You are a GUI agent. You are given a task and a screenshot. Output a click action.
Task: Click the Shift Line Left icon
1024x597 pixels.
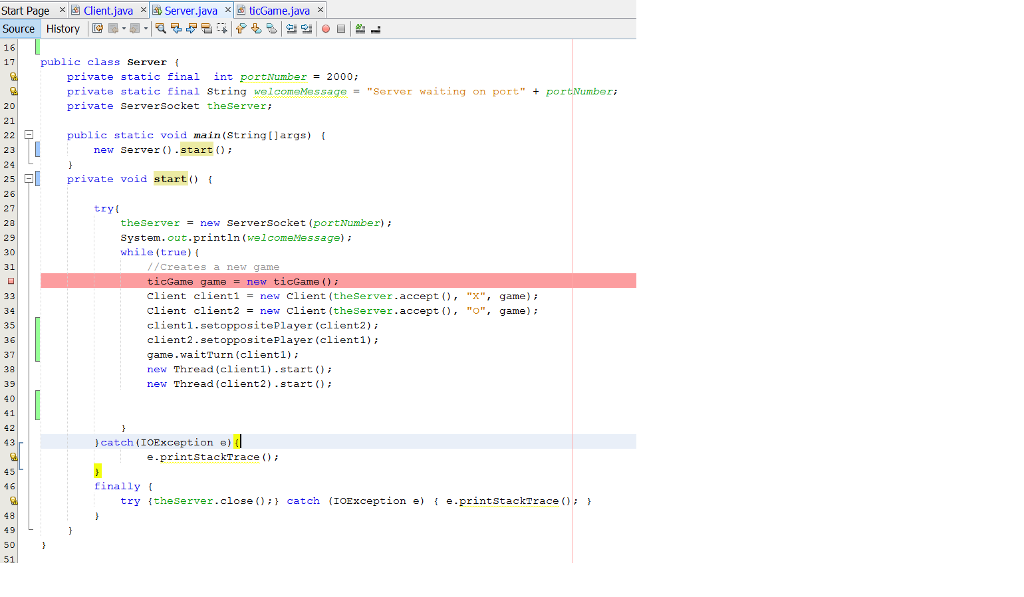tap(290, 28)
